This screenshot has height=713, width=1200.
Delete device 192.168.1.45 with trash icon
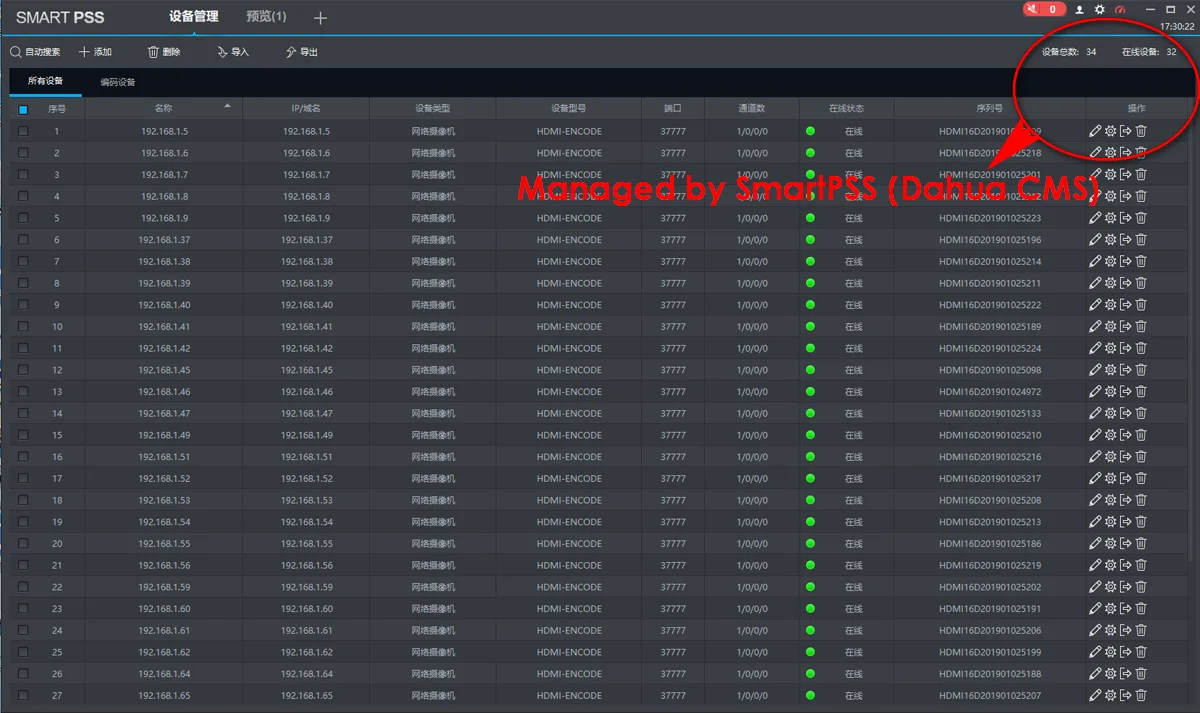pos(1141,370)
